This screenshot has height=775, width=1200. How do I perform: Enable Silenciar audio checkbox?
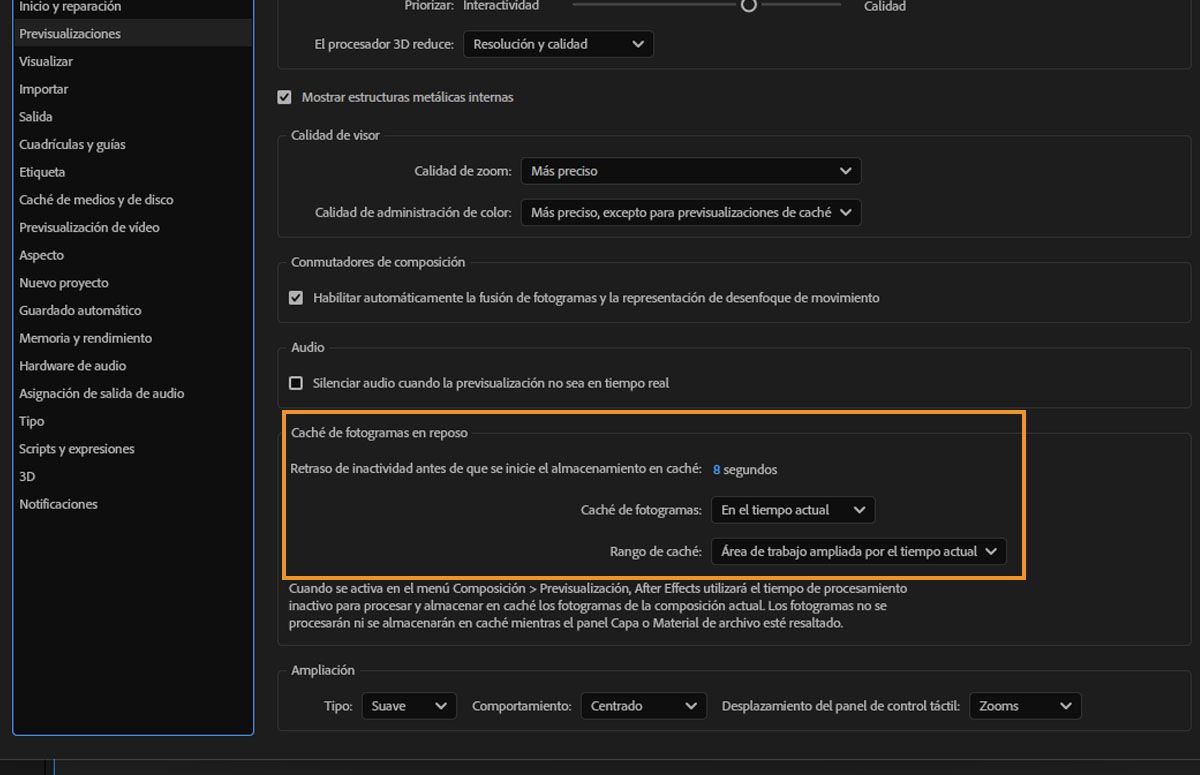296,383
